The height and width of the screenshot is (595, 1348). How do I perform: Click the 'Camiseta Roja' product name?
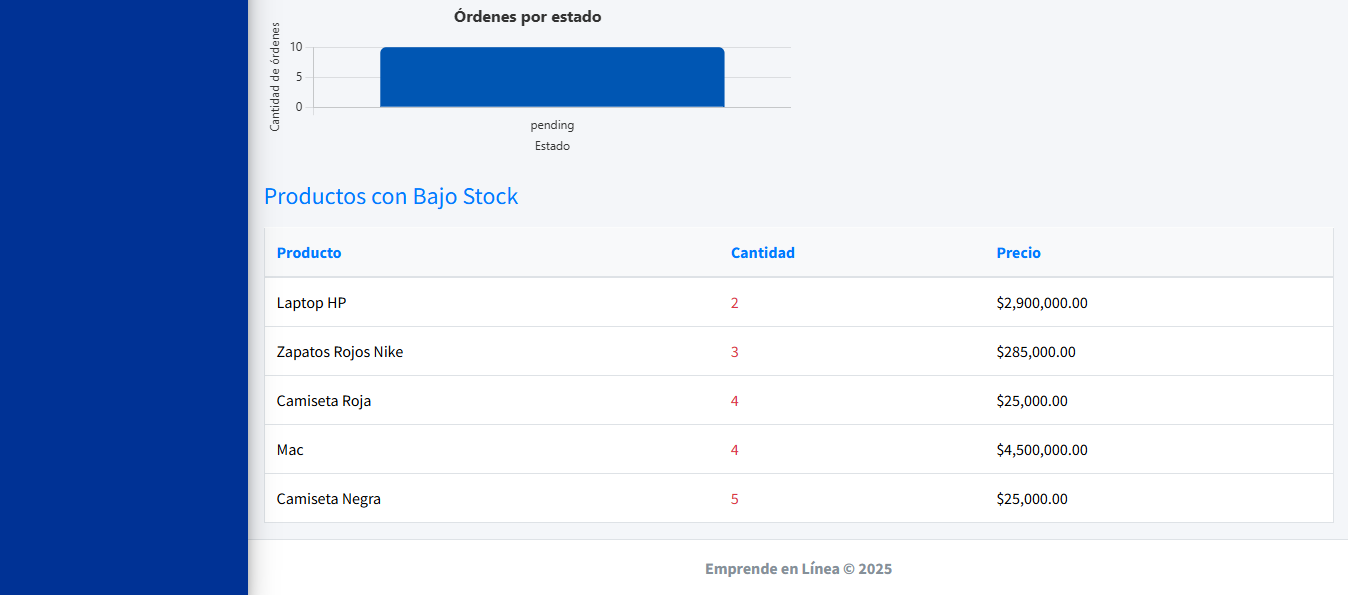(x=324, y=401)
